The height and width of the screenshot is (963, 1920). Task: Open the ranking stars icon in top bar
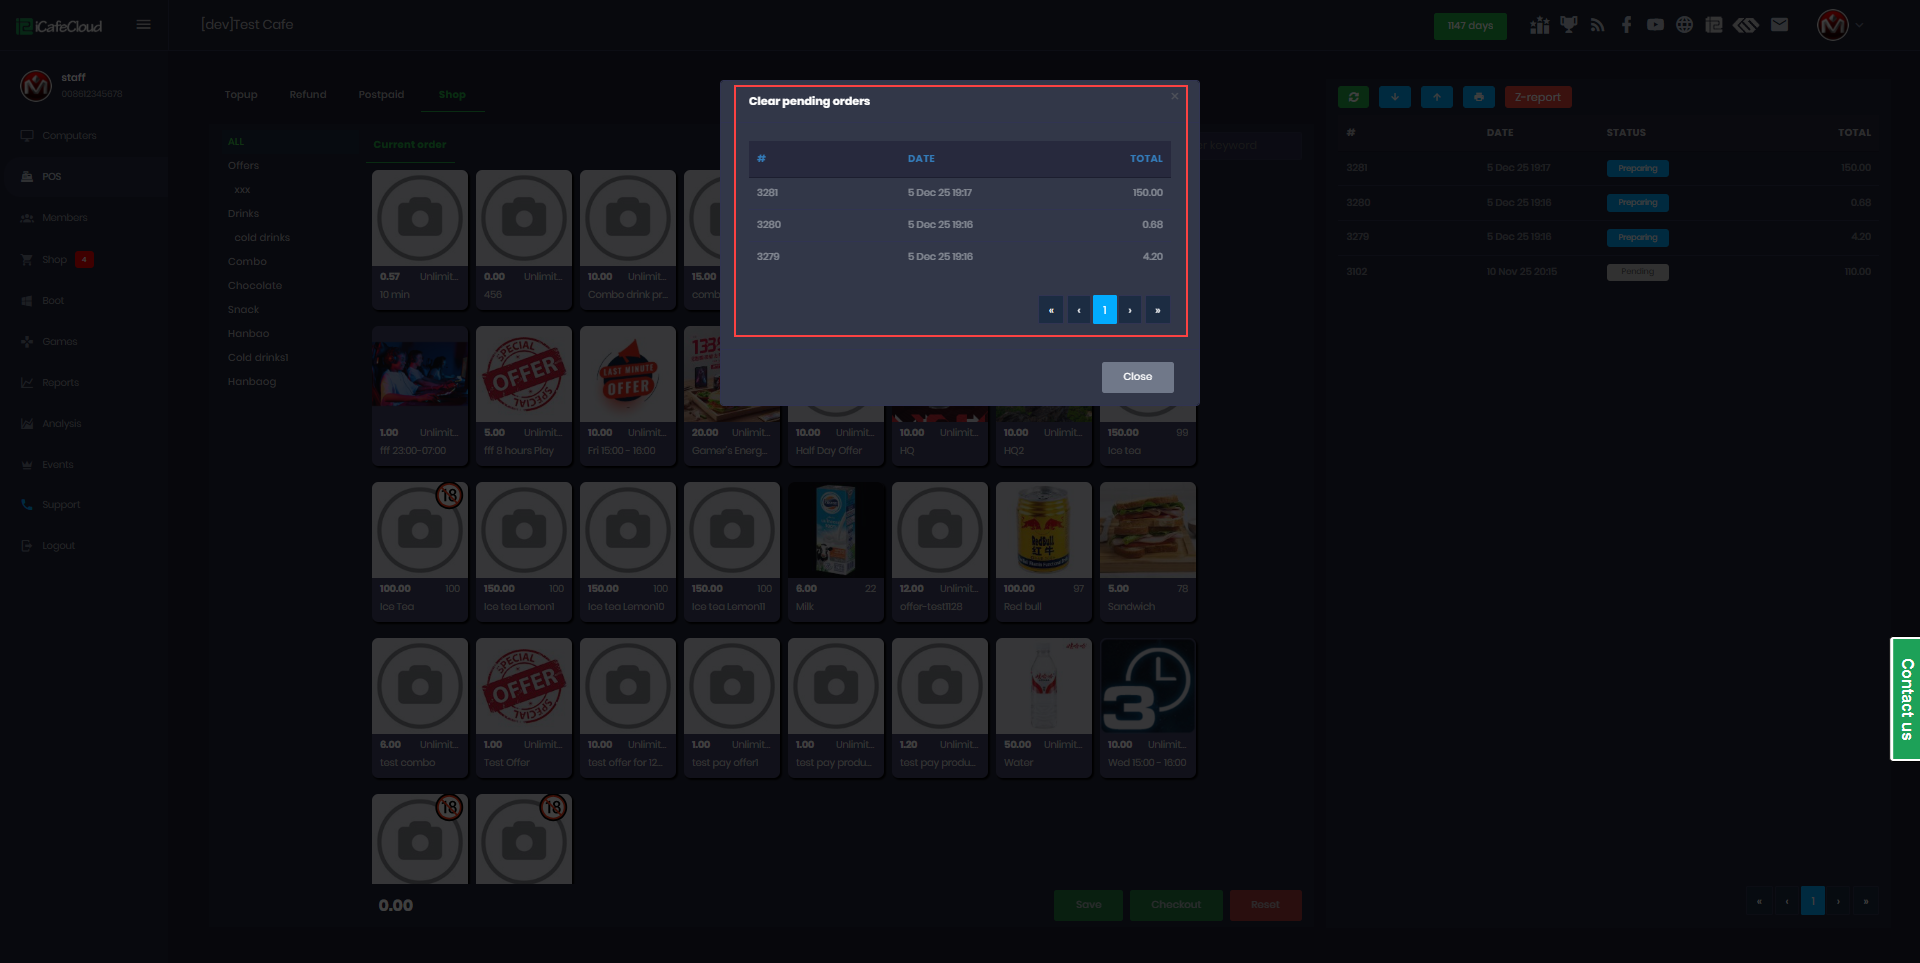1539,25
